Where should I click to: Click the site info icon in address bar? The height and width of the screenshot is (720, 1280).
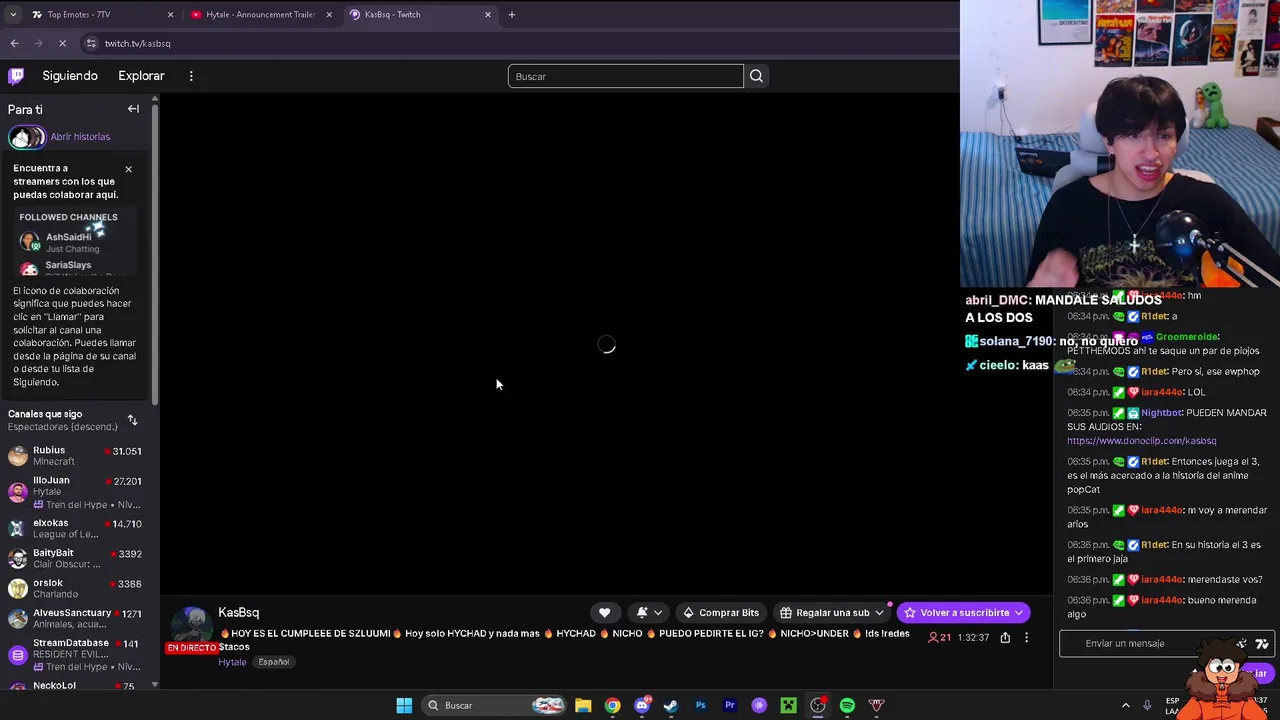pyautogui.click(x=91, y=43)
